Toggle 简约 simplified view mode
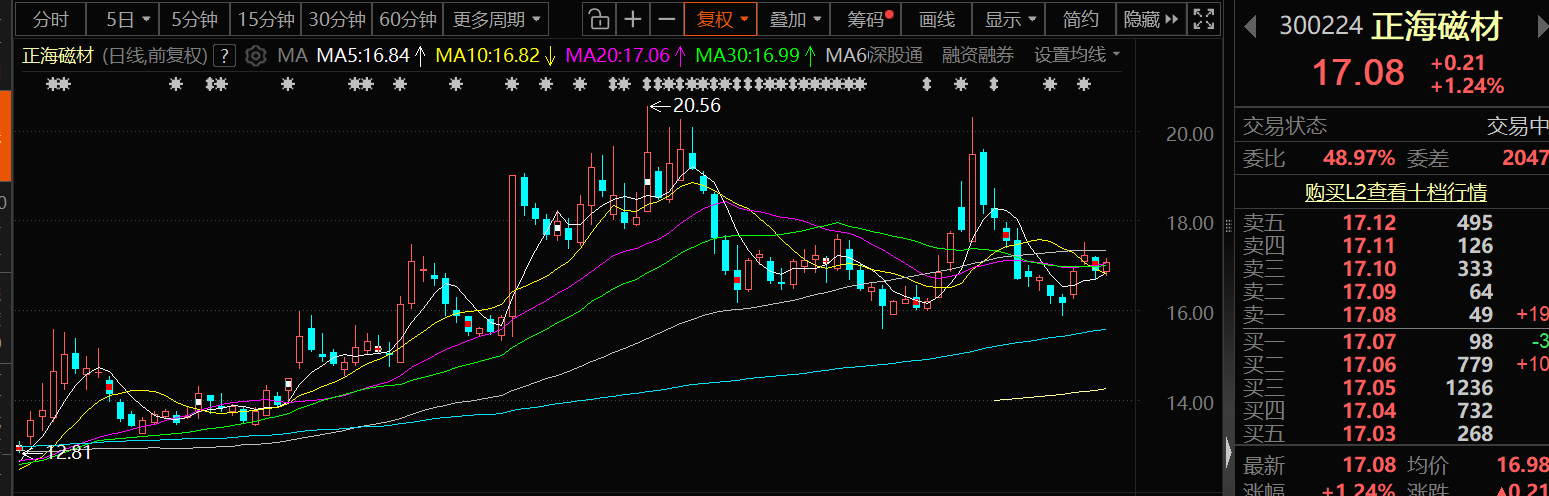 (1080, 19)
